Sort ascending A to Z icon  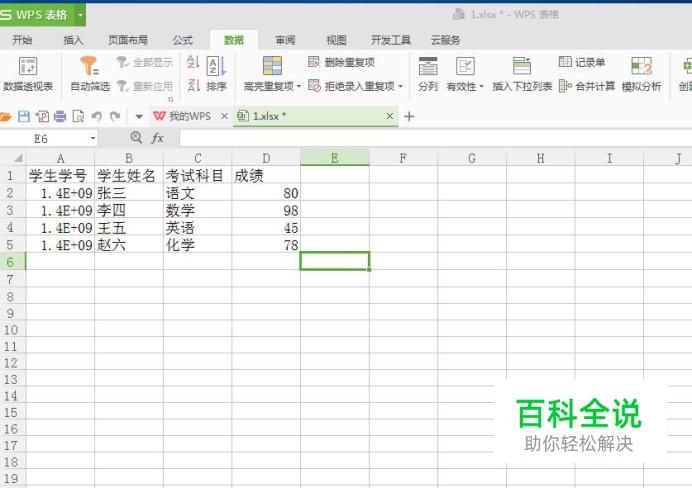[193, 62]
